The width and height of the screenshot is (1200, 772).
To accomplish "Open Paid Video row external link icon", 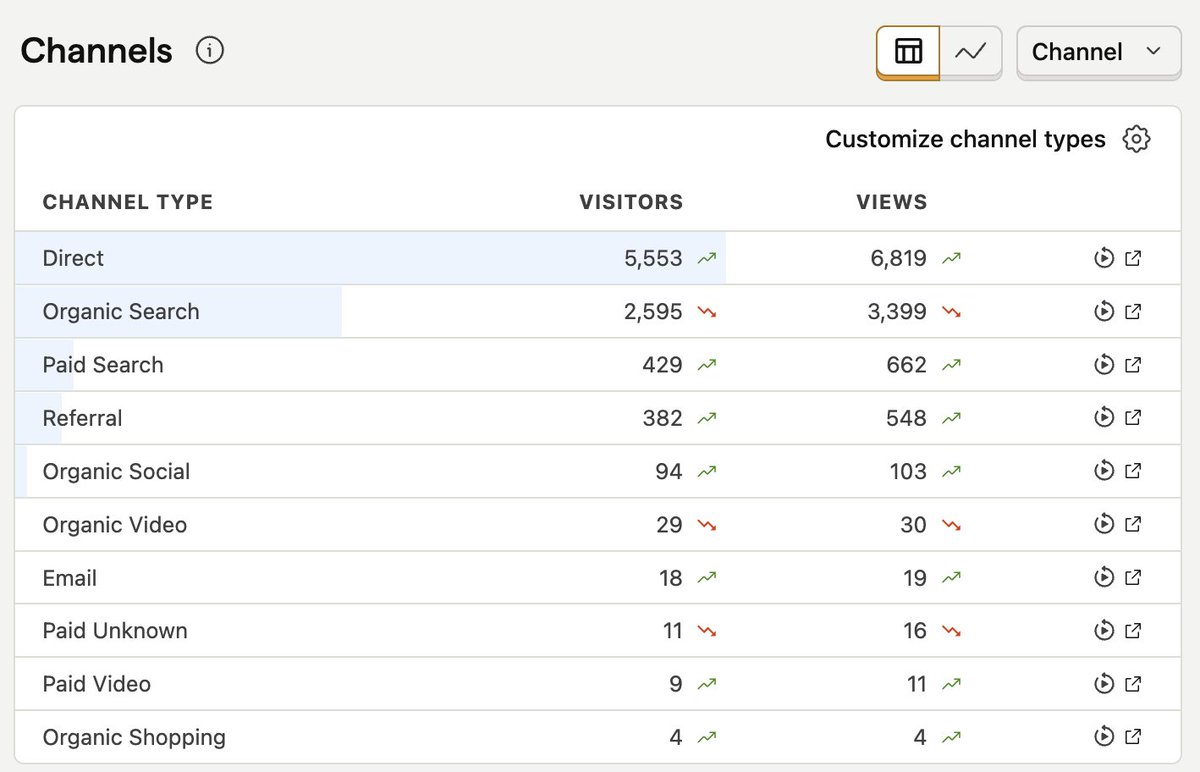I will pyautogui.click(x=1133, y=684).
